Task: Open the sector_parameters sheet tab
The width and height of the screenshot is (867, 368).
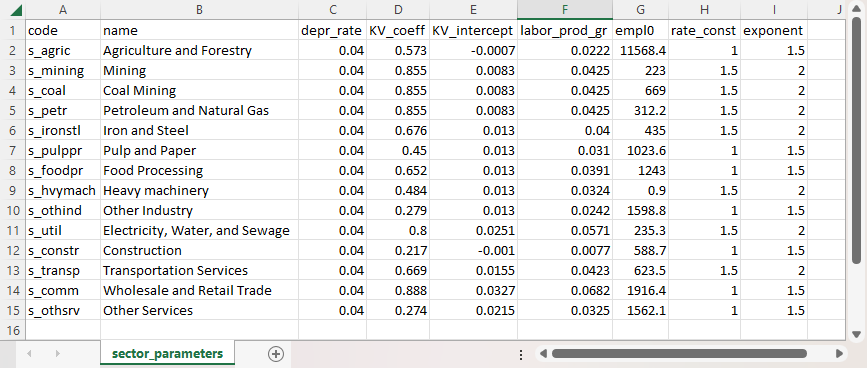Action: [x=168, y=354]
